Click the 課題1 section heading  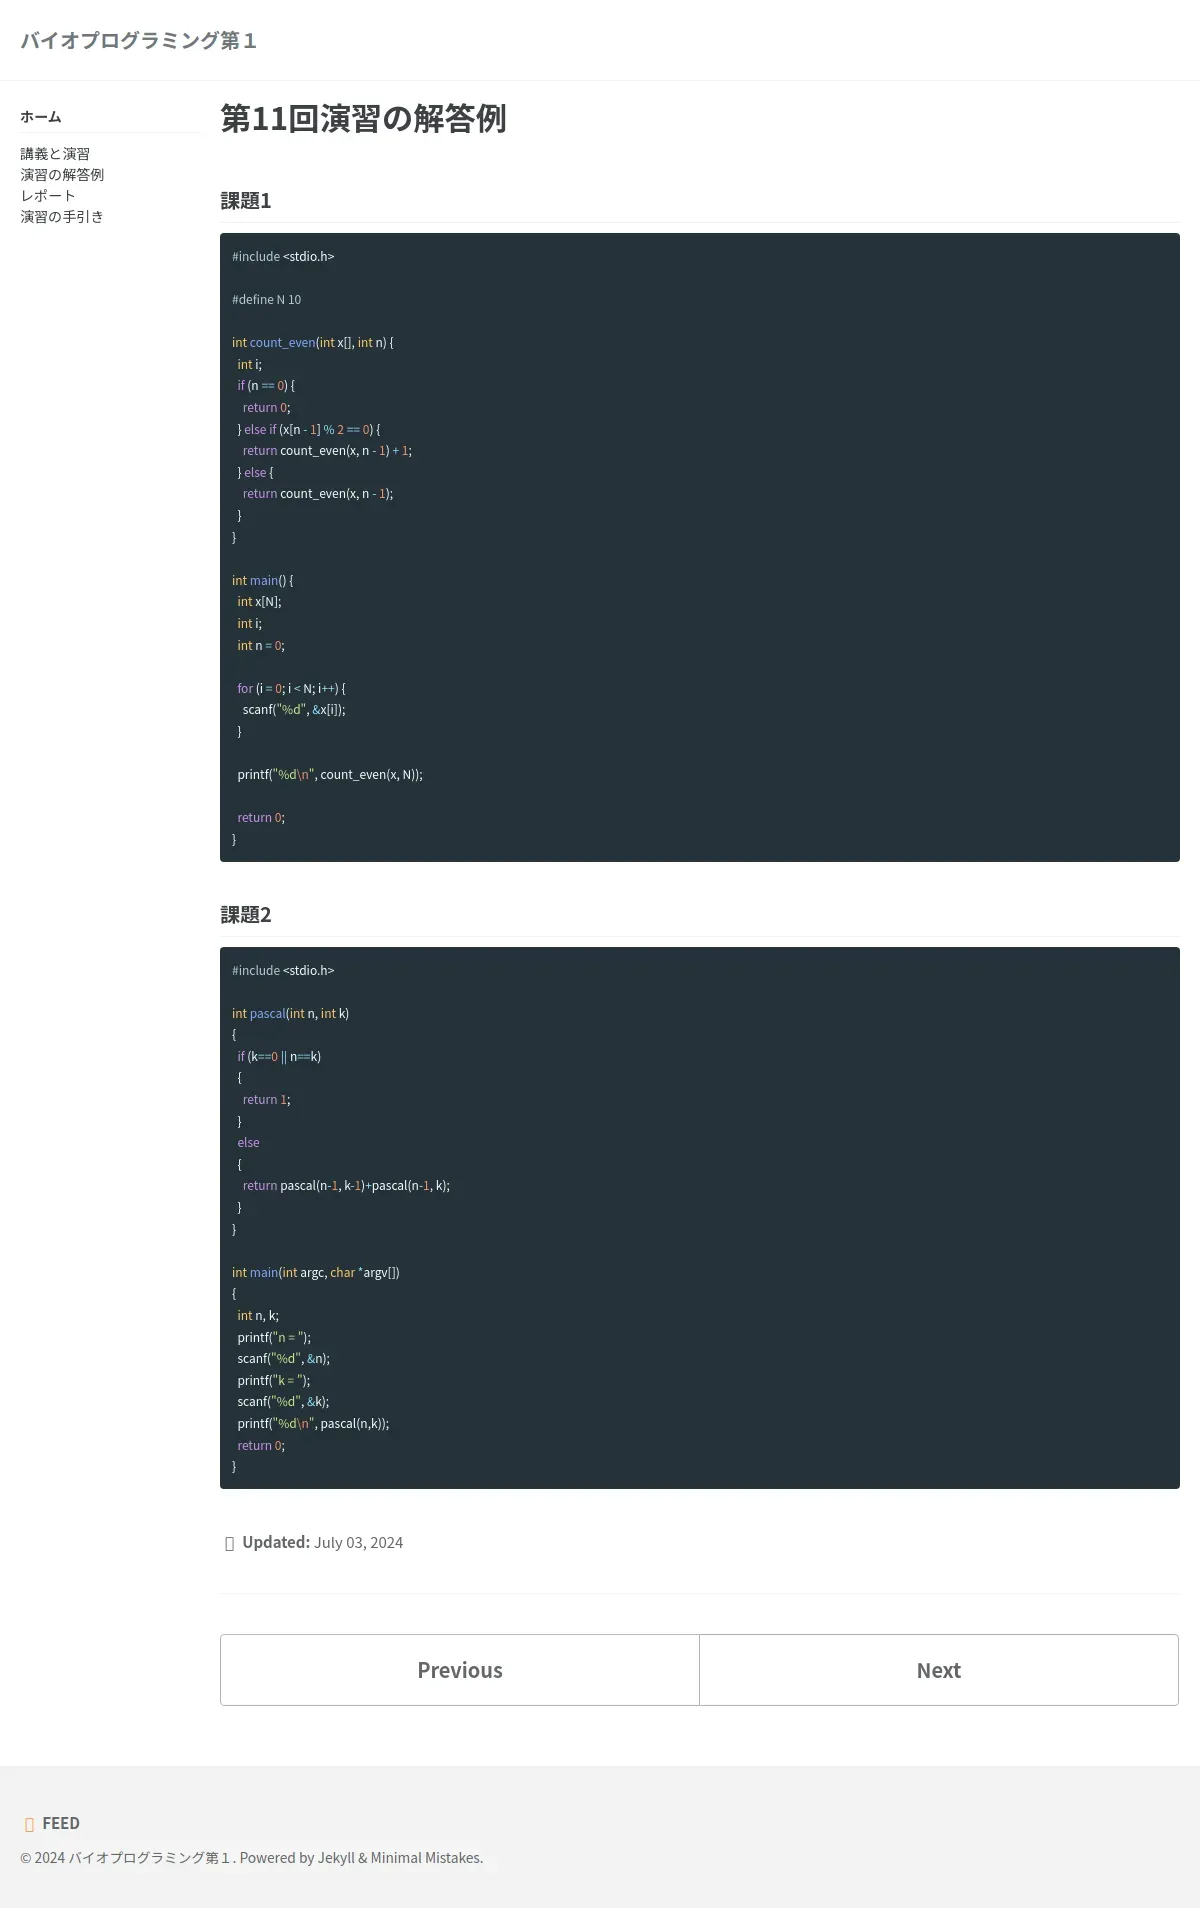tap(246, 201)
